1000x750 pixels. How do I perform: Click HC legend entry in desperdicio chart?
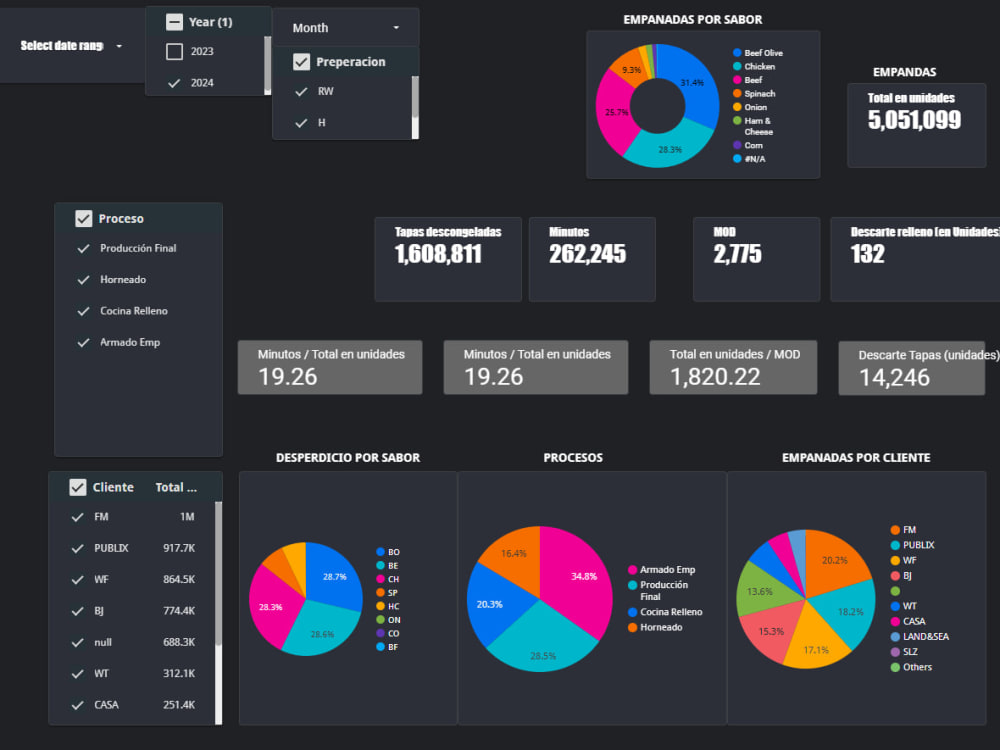388,607
